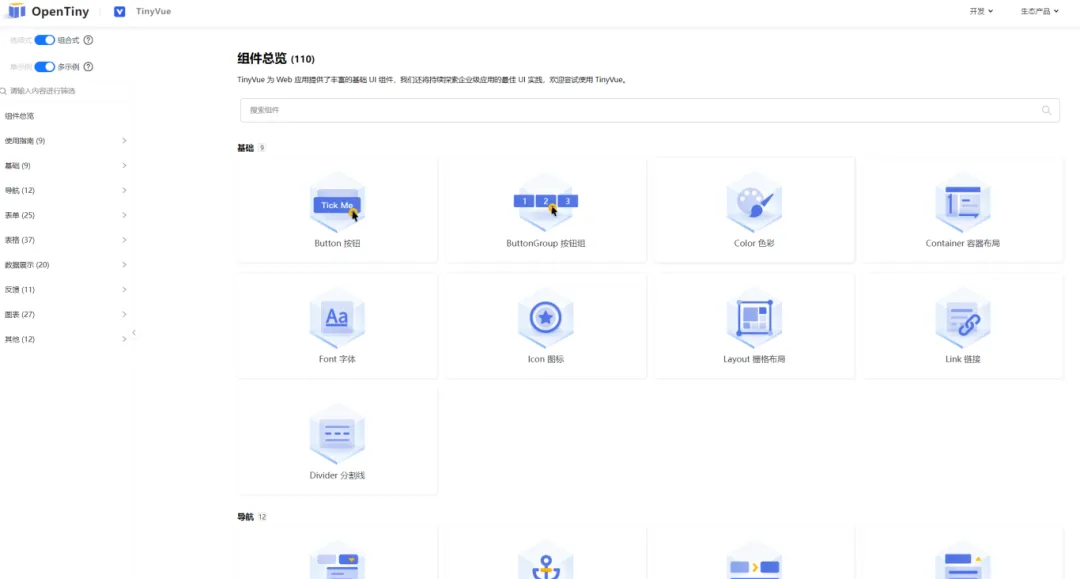1080x579 pixels.
Task: Open the ButtonGroup 按钮组 card icon
Action: (x=546, y=202)
